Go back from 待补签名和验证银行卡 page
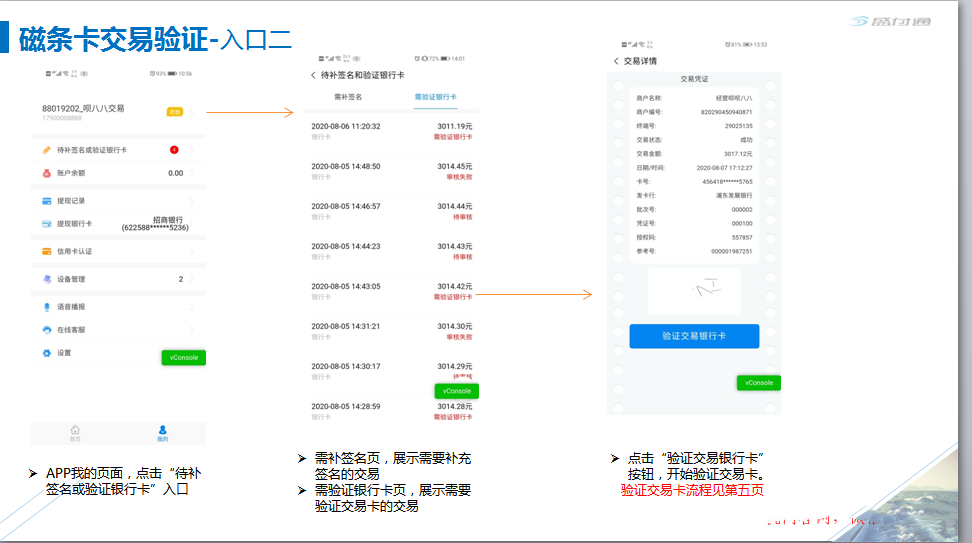This screenshot has width=972, height=543. coord(313,75)
